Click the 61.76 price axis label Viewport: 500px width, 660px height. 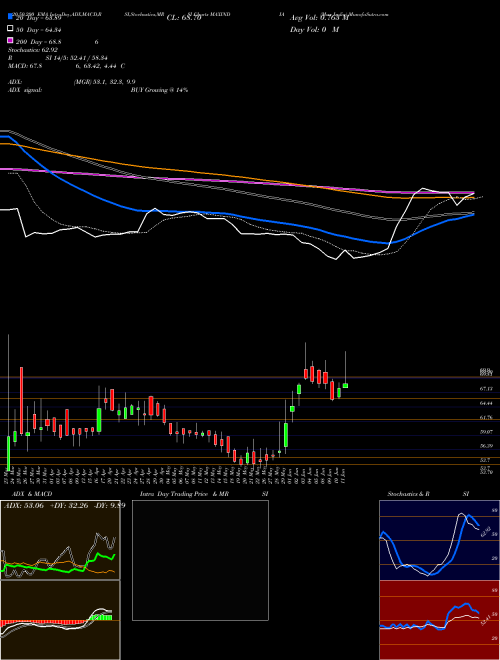pyautogui.click(x=486, y=418)
